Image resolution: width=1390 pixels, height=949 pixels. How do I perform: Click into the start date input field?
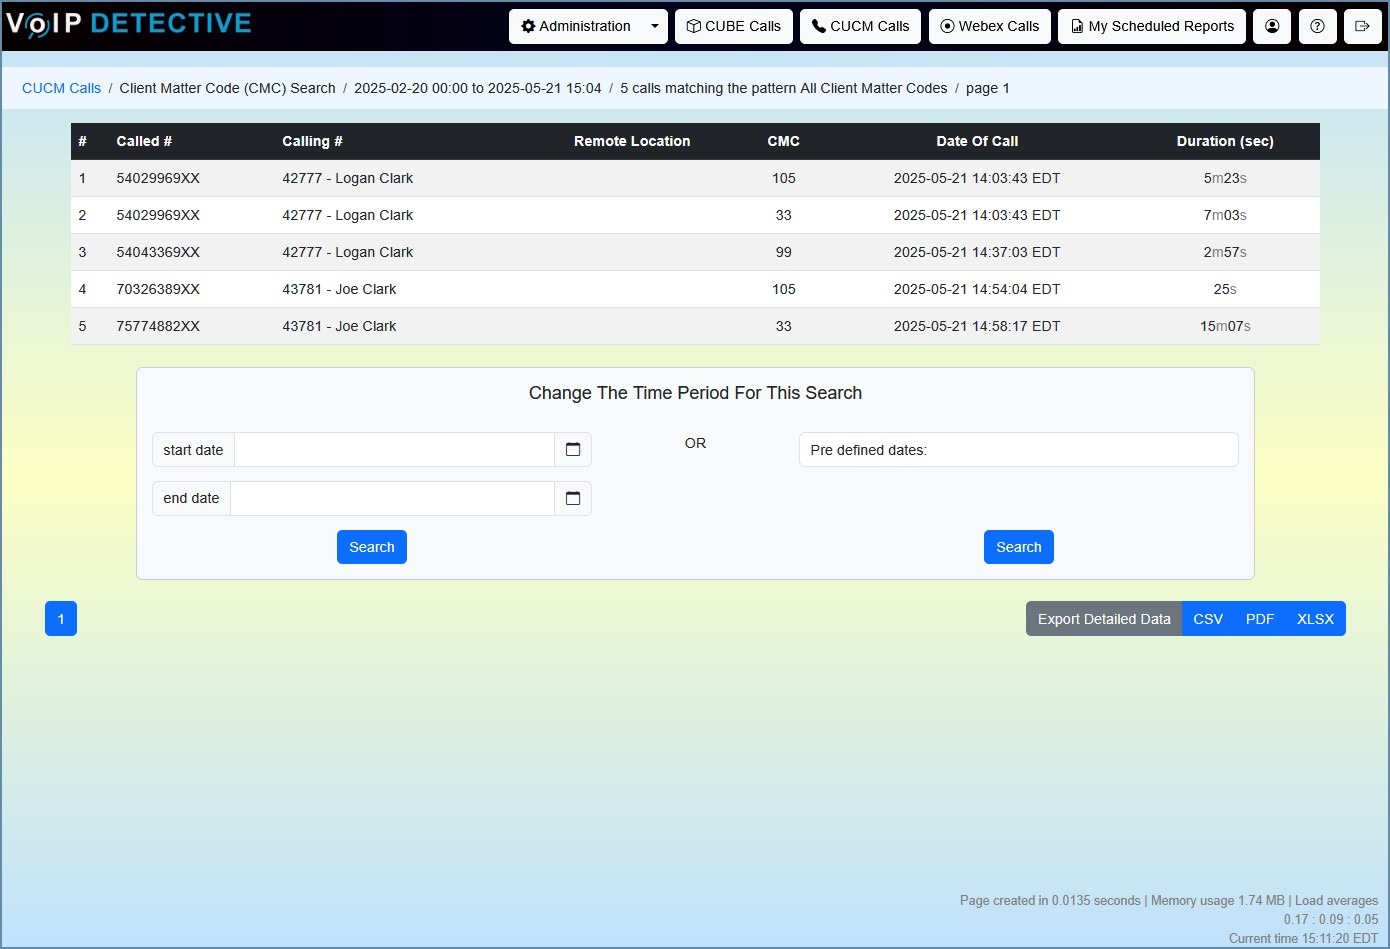[394, 450]
